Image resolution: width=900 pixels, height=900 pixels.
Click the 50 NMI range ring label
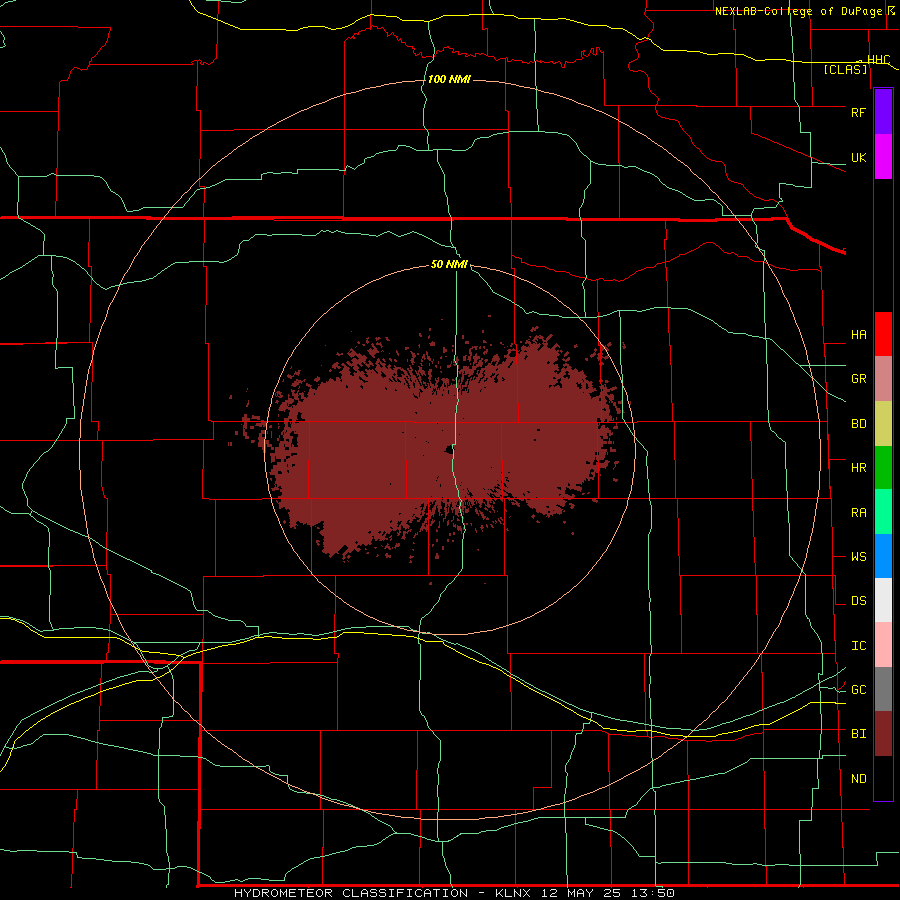449,264
